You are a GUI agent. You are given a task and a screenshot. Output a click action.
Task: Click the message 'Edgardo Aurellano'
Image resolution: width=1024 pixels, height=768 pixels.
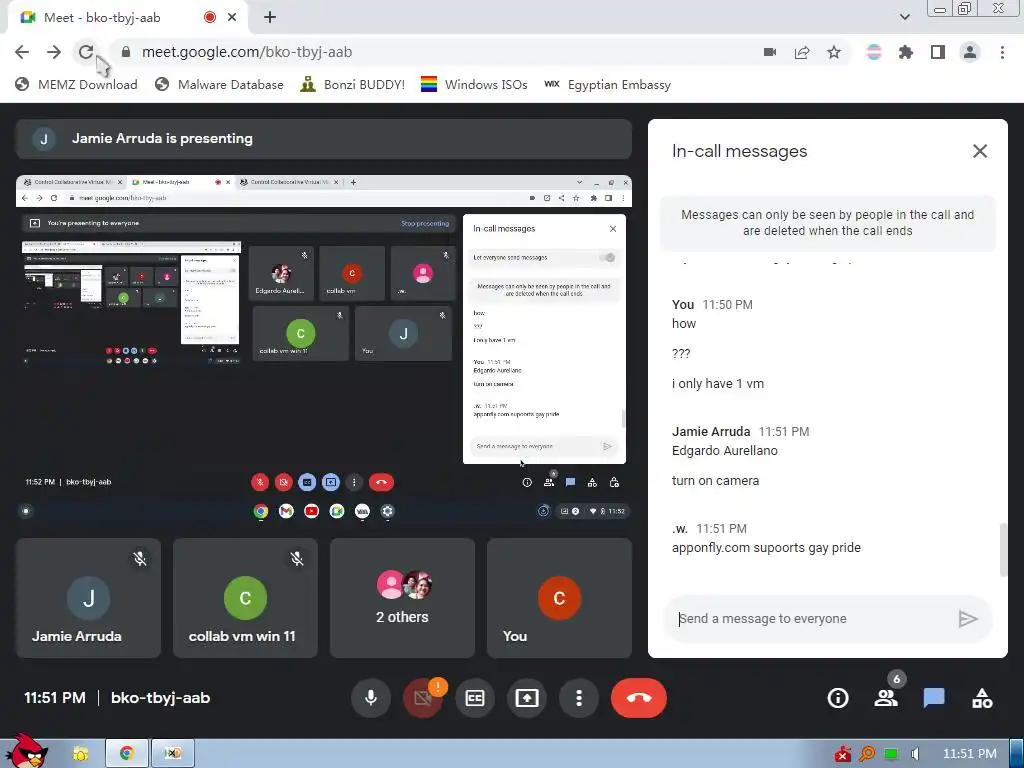tap(724, 451)
